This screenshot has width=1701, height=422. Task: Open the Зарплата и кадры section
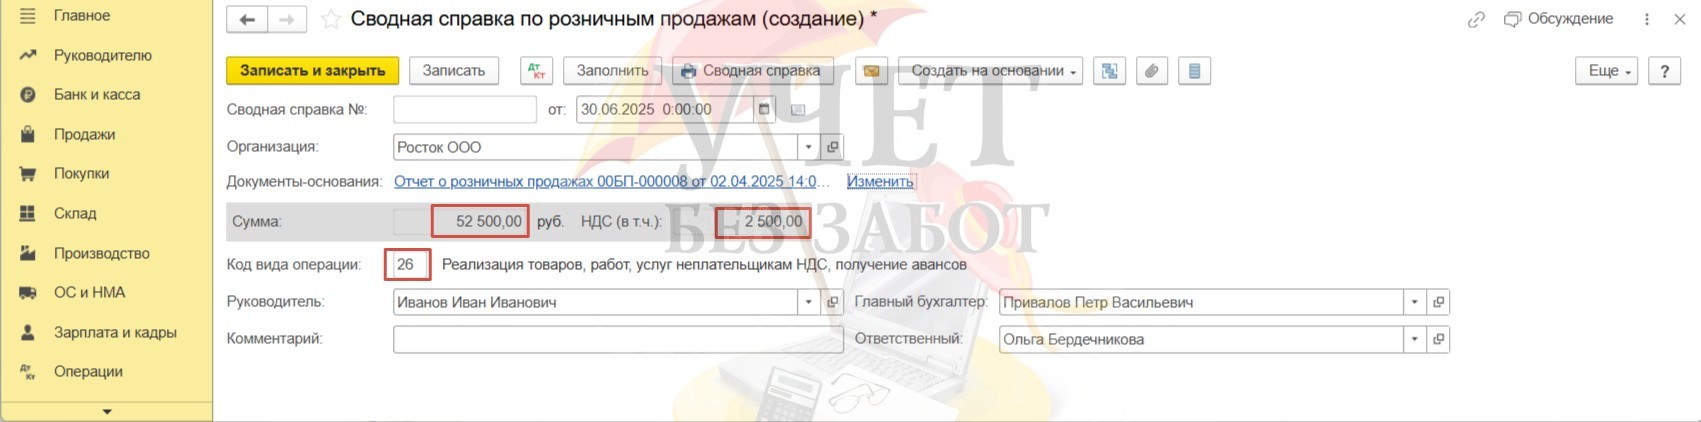[x=115, y=332]
